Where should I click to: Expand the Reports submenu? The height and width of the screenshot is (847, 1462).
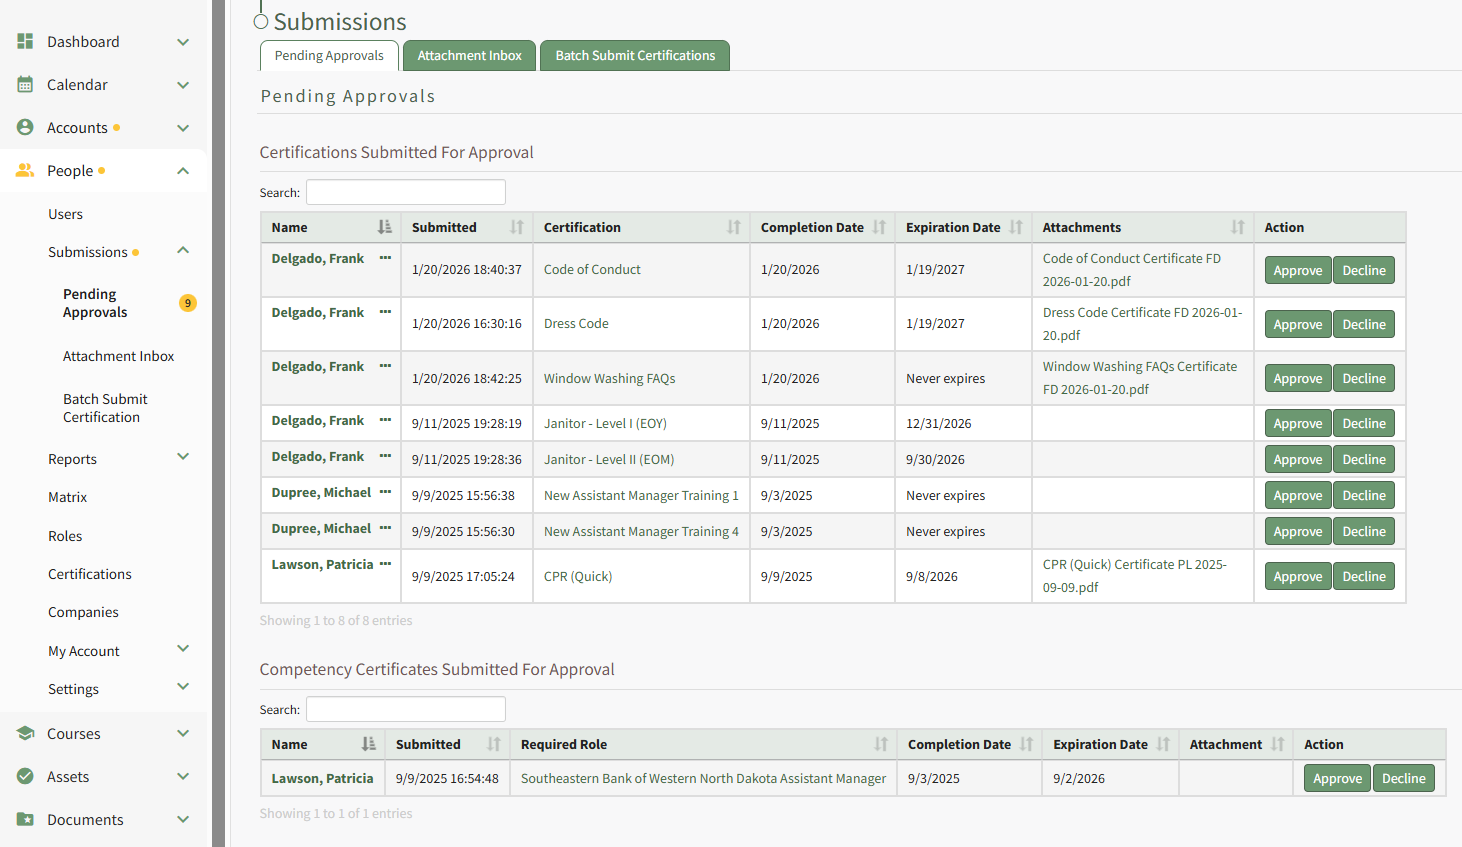[183, 457]
